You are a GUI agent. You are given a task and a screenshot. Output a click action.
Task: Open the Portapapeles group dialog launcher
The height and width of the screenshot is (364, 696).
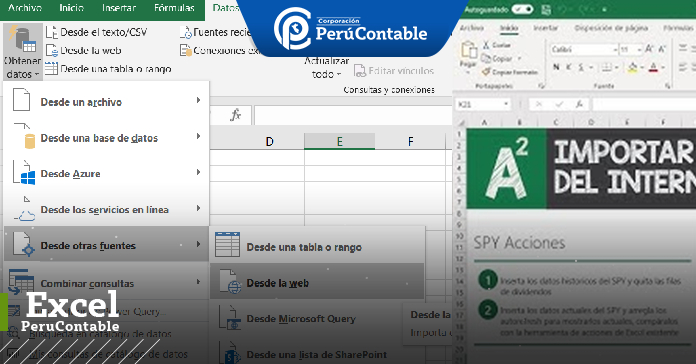pos(542,86)
